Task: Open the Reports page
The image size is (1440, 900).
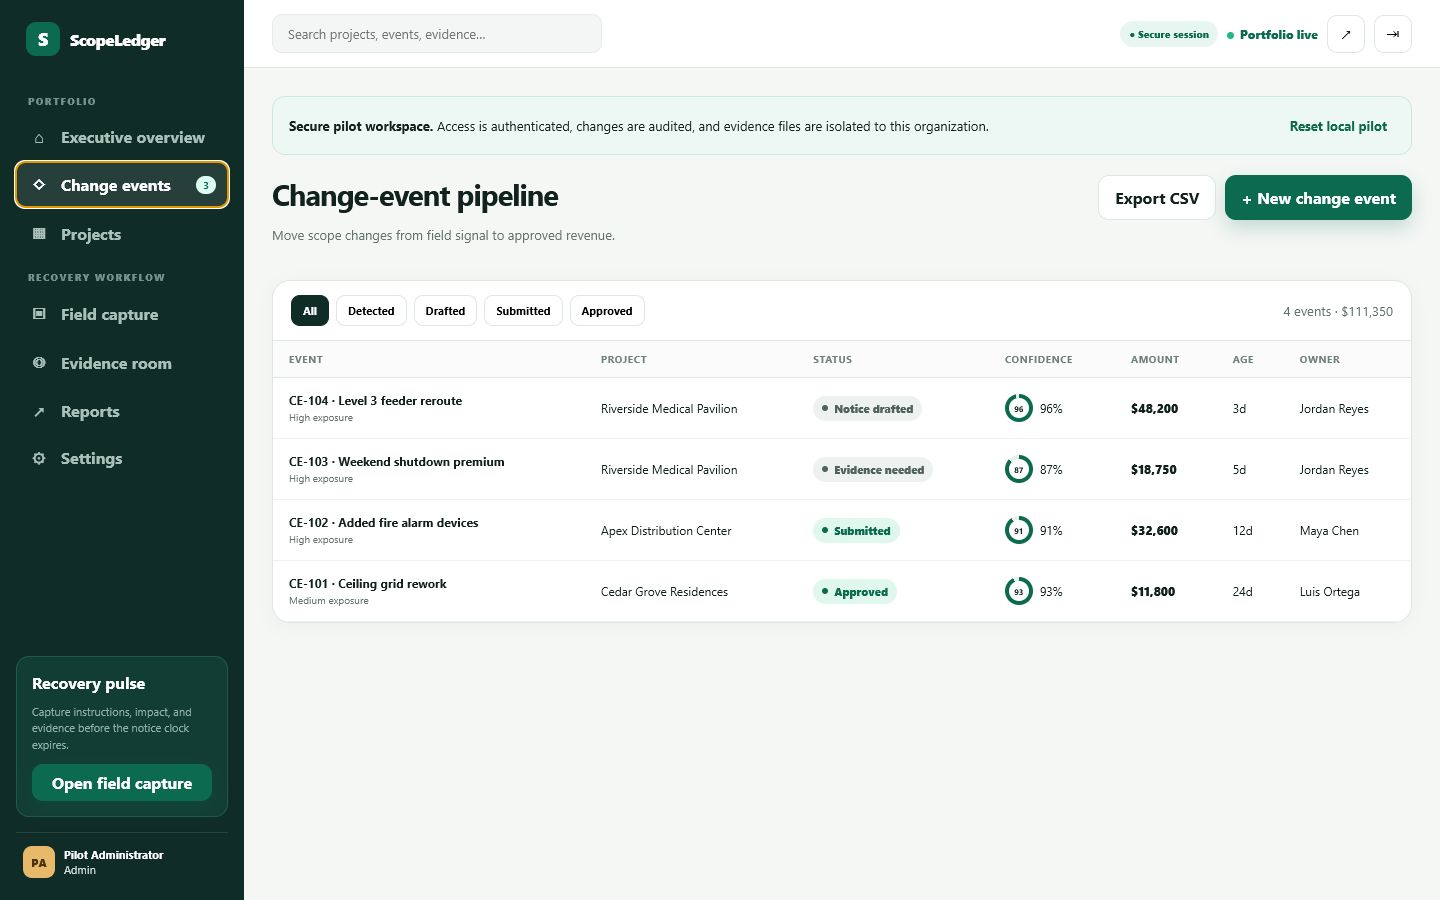Action: tap(122, 411)
